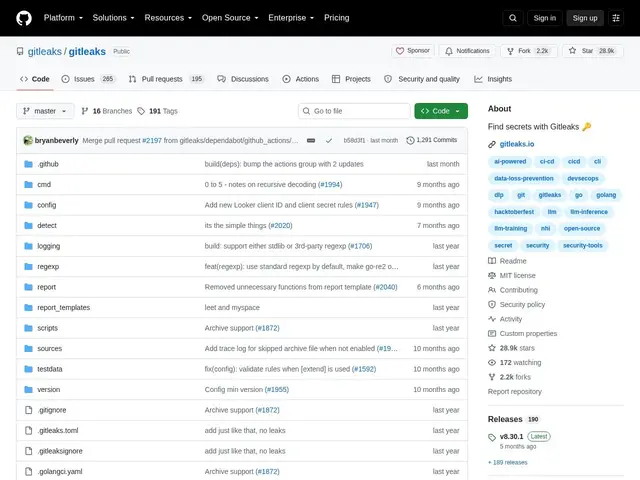Open the green Code dropdown button
640x480 pixels.
click(441, 111)
